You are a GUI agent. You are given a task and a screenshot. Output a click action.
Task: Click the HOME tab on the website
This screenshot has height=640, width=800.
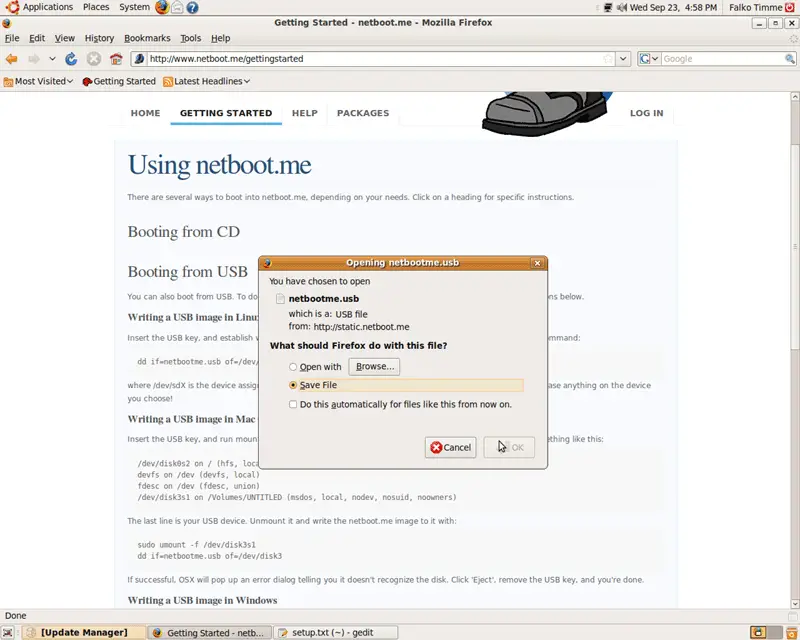tap(145, 113)
